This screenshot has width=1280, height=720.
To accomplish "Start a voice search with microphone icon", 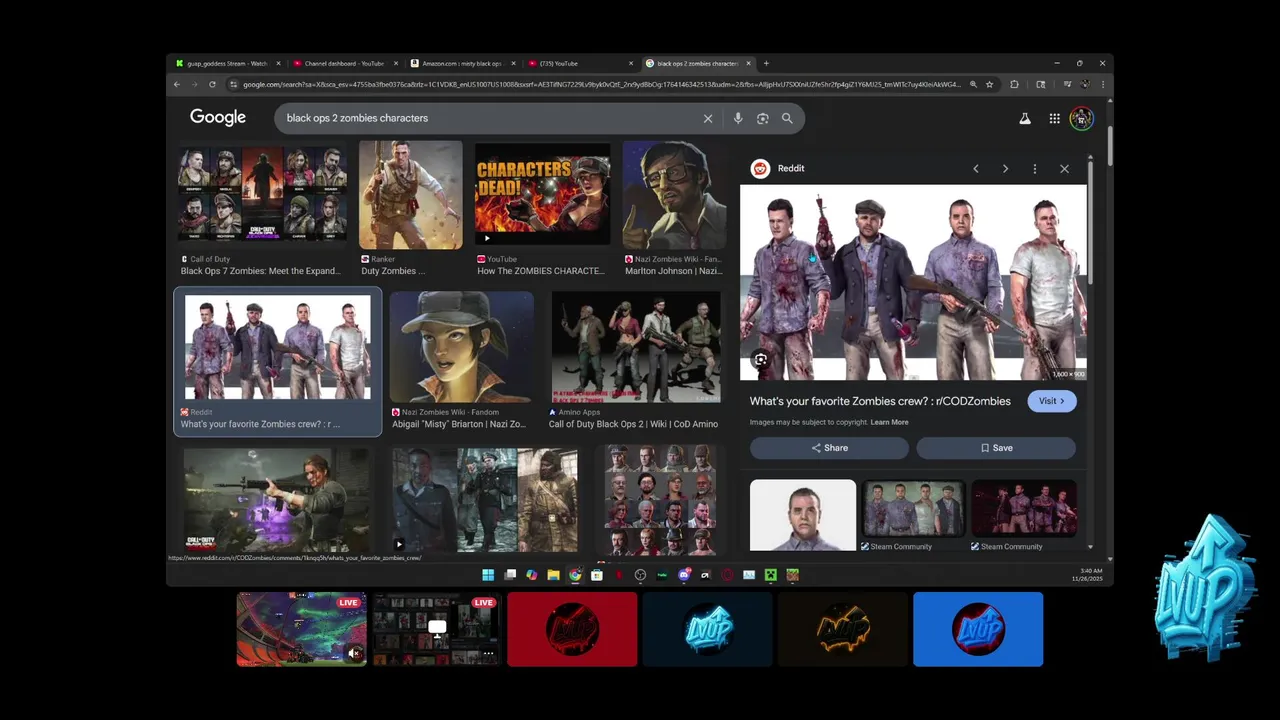I will coord(738,118).
